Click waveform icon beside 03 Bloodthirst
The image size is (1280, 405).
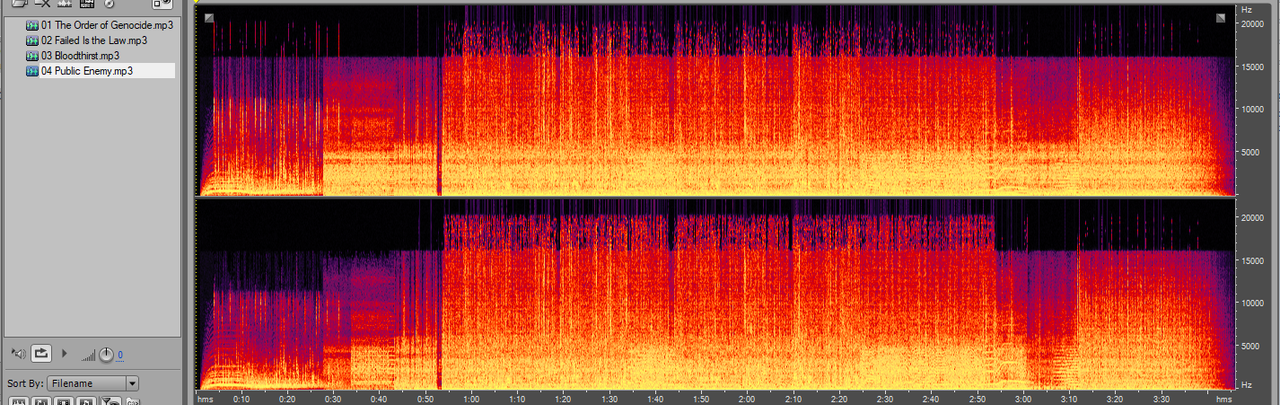coord(32,56)
